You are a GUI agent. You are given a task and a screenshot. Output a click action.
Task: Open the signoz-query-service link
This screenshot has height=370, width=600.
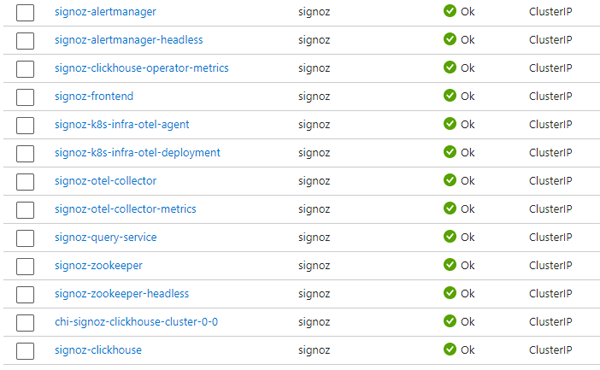[x=106, y=238]
